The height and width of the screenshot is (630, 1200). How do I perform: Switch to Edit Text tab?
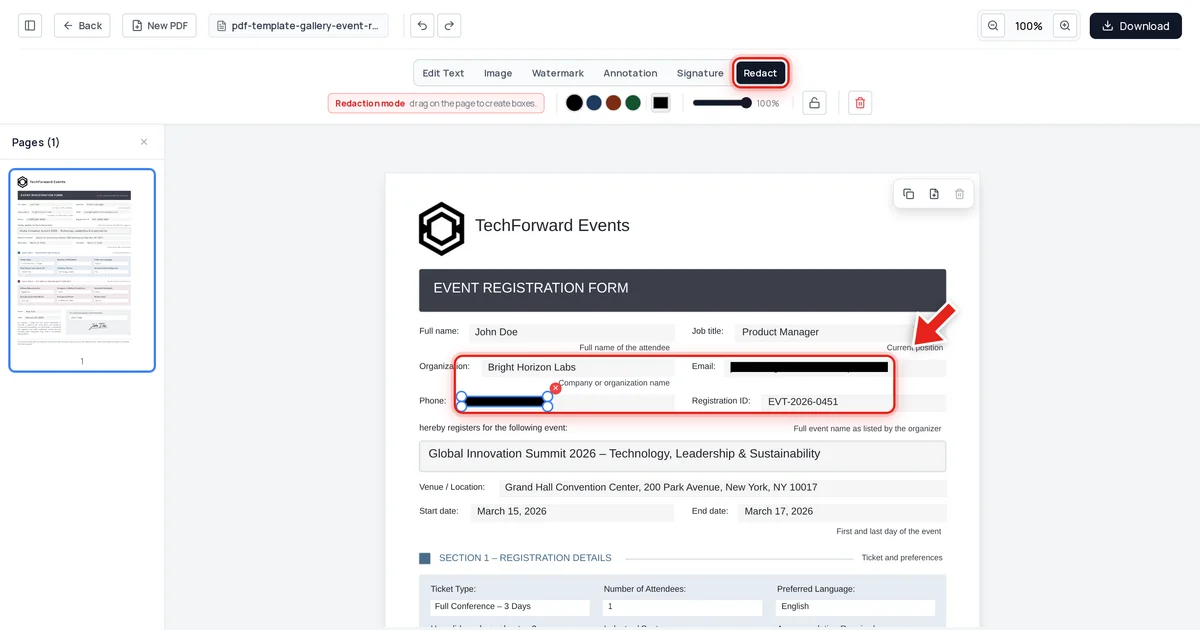point(443,73)
